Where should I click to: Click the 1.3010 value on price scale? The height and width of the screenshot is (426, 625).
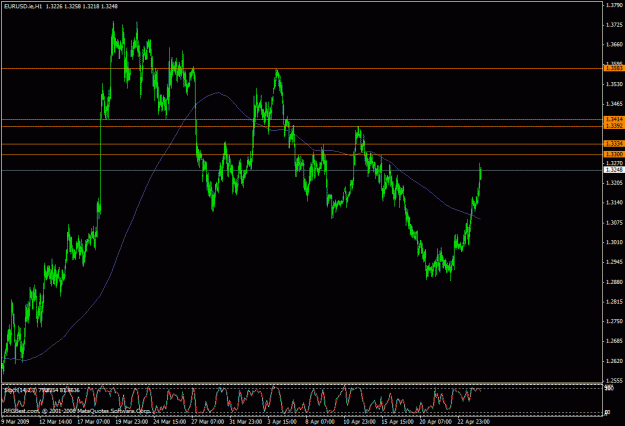(x=614, y=242)
